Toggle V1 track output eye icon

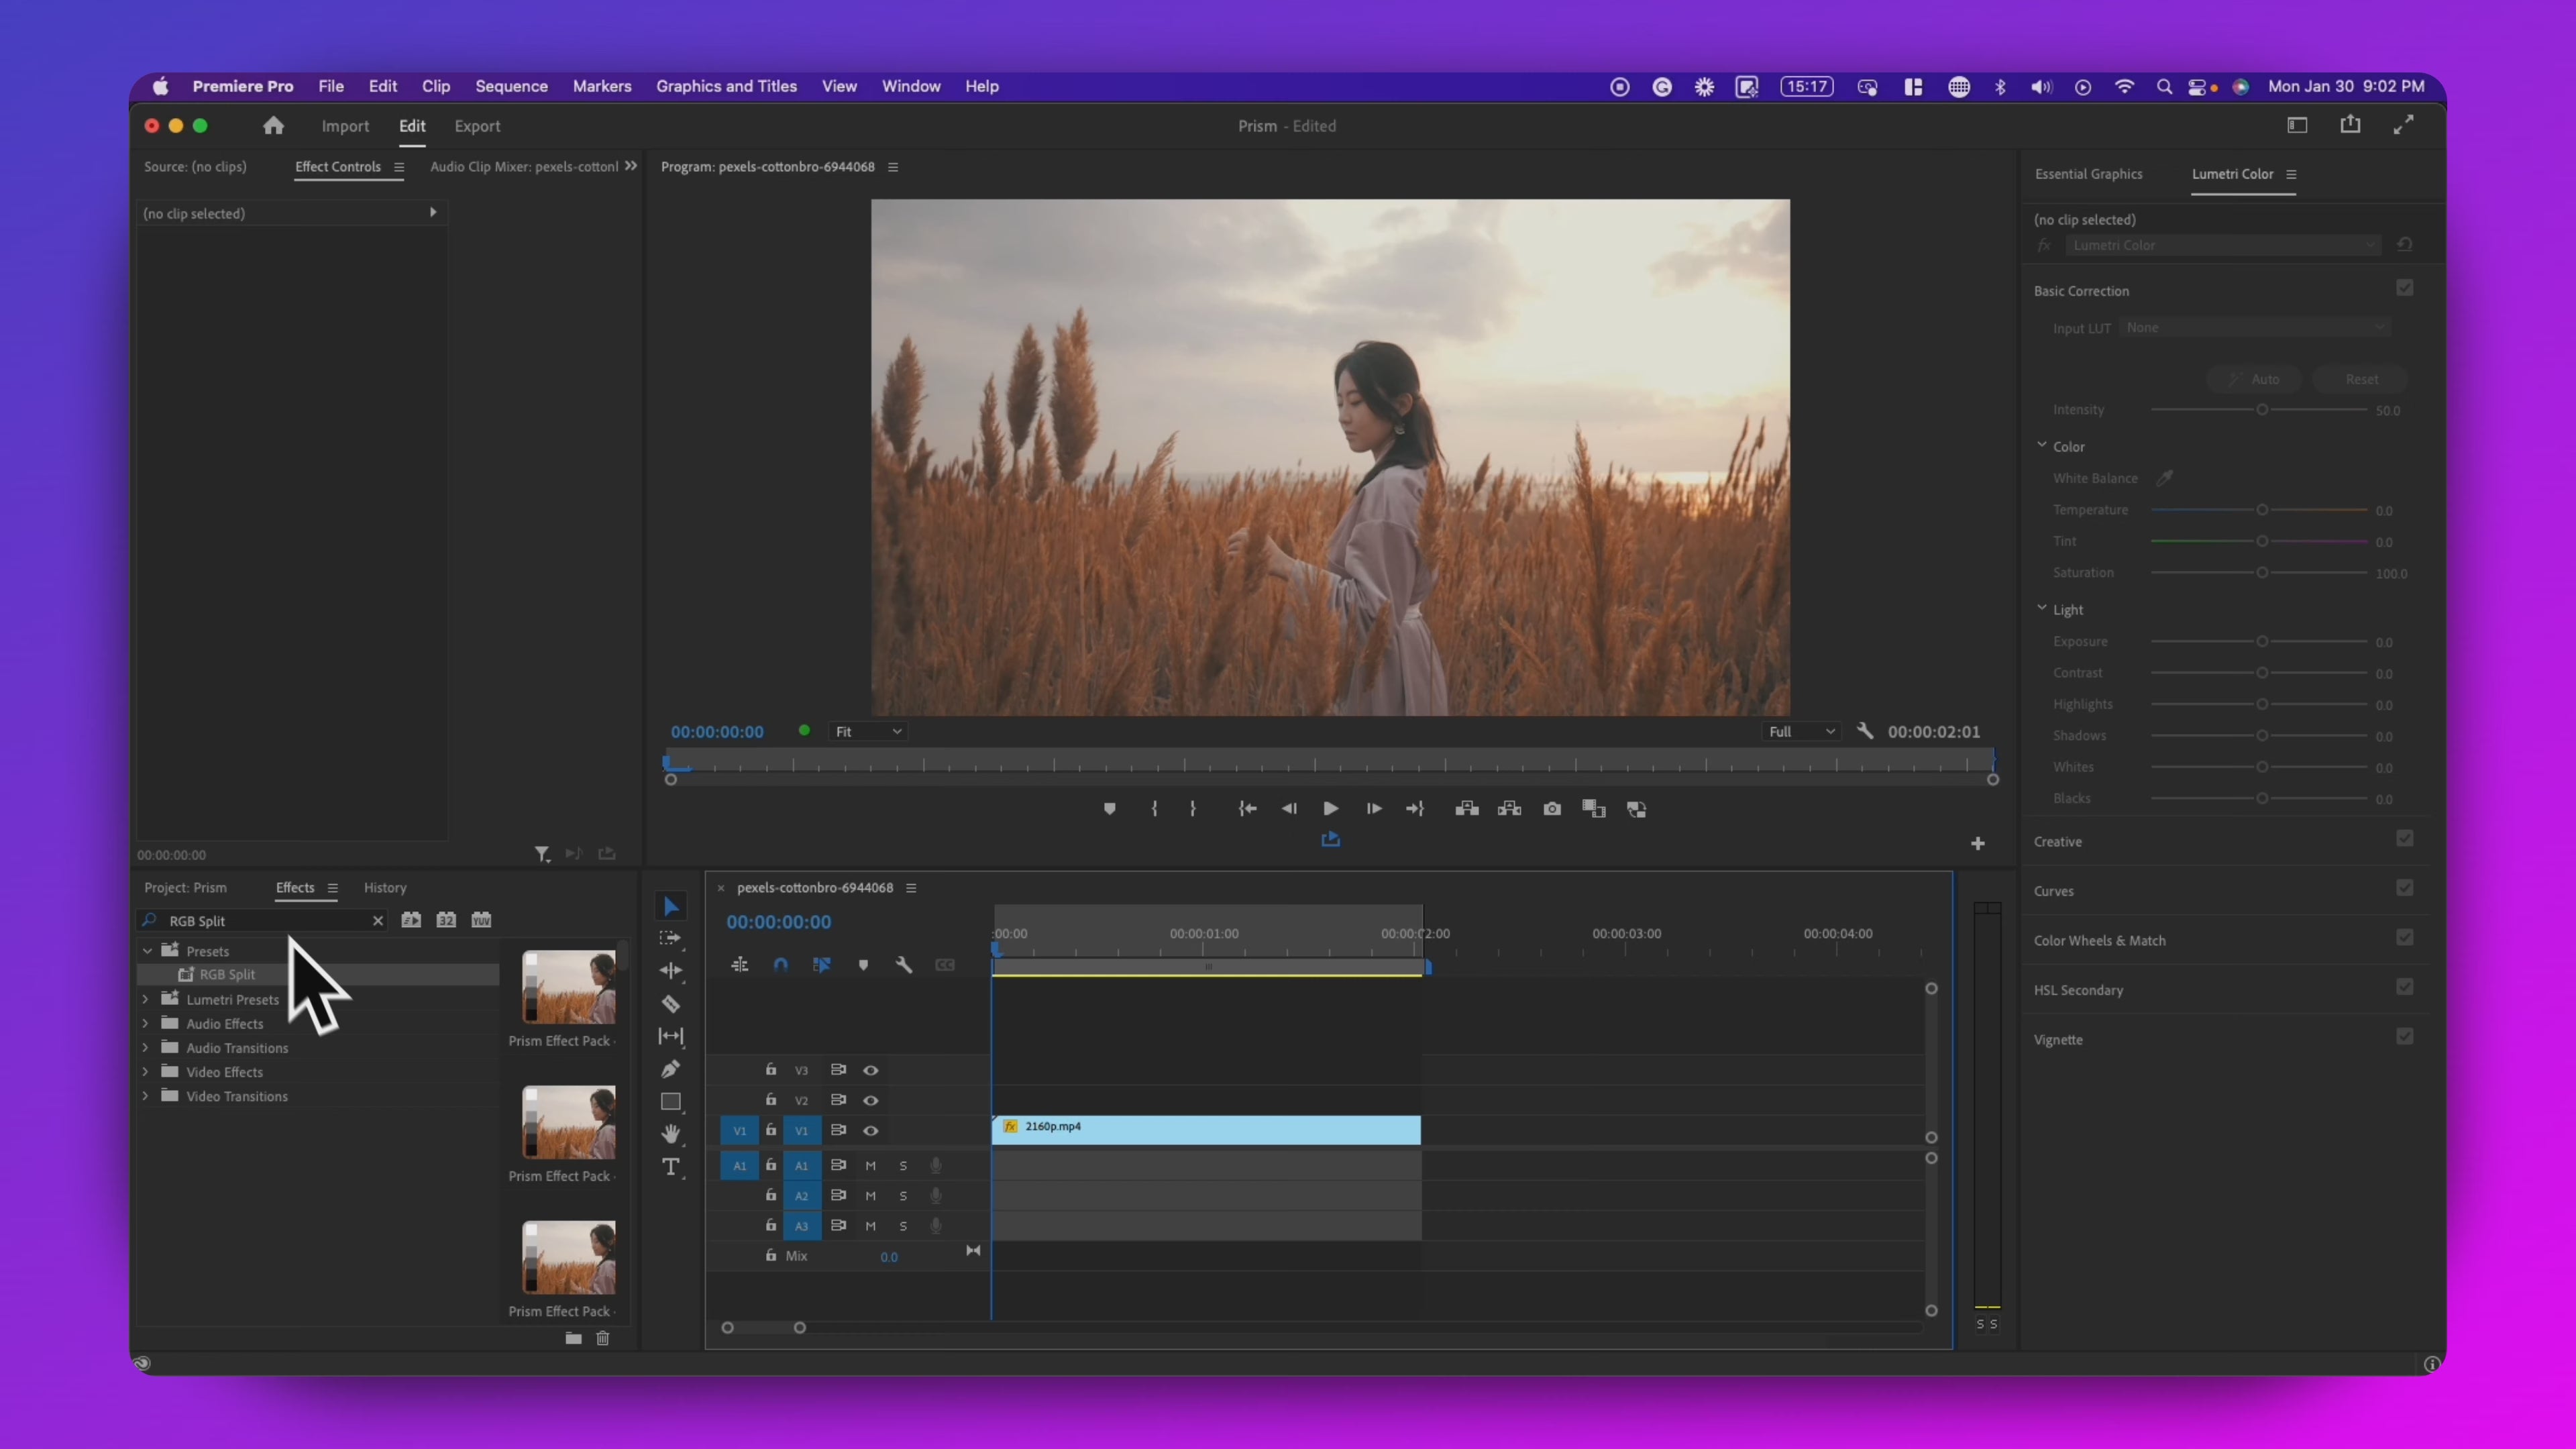pyautogui.click(x=871, y=1131)
